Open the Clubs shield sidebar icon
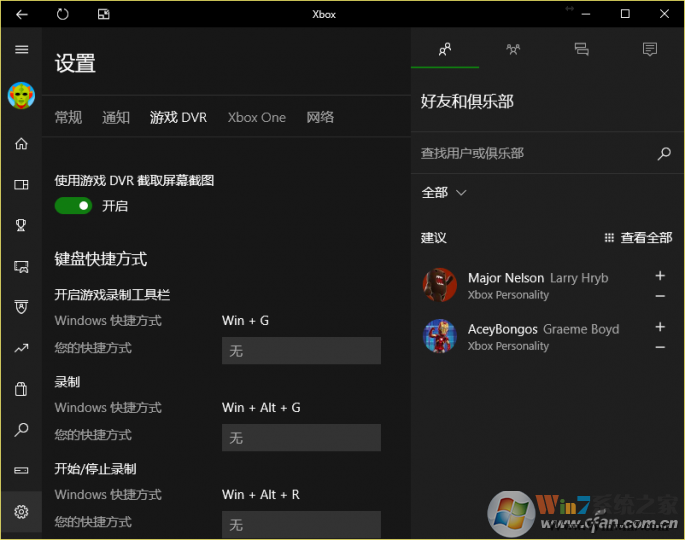The image size is (685, 540). click(21, 307)
